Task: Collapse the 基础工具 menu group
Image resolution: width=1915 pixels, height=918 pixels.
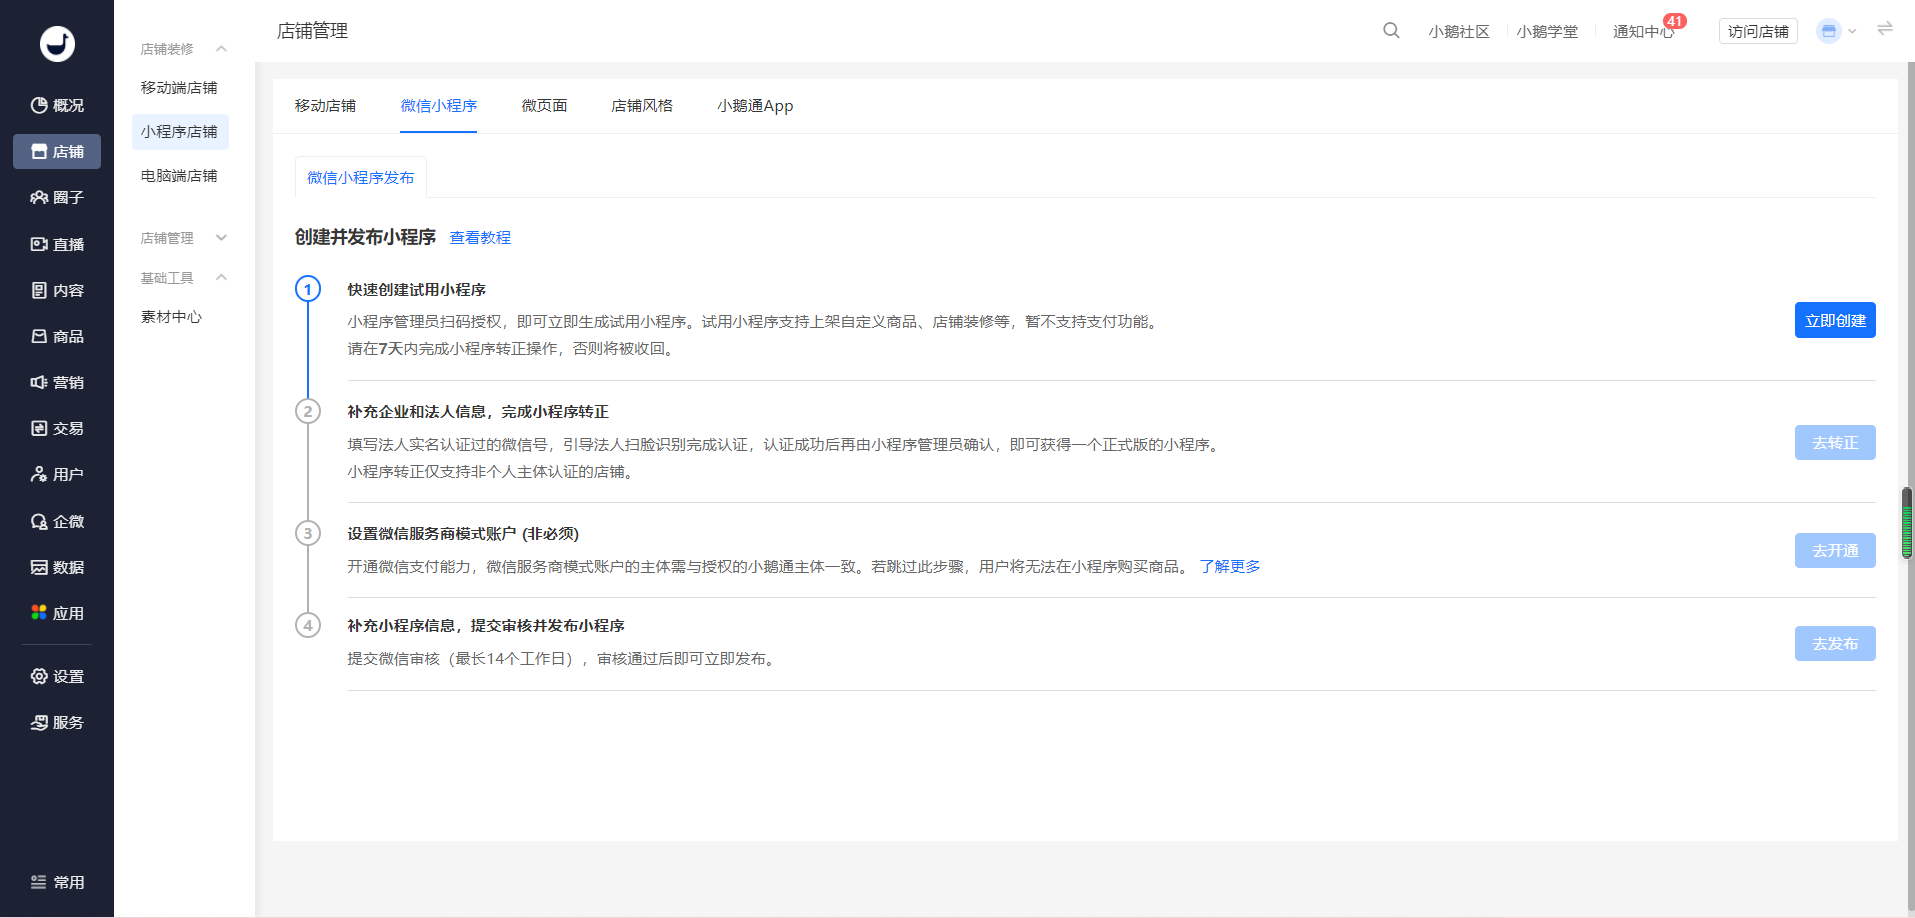Action: tap(184, 278)
